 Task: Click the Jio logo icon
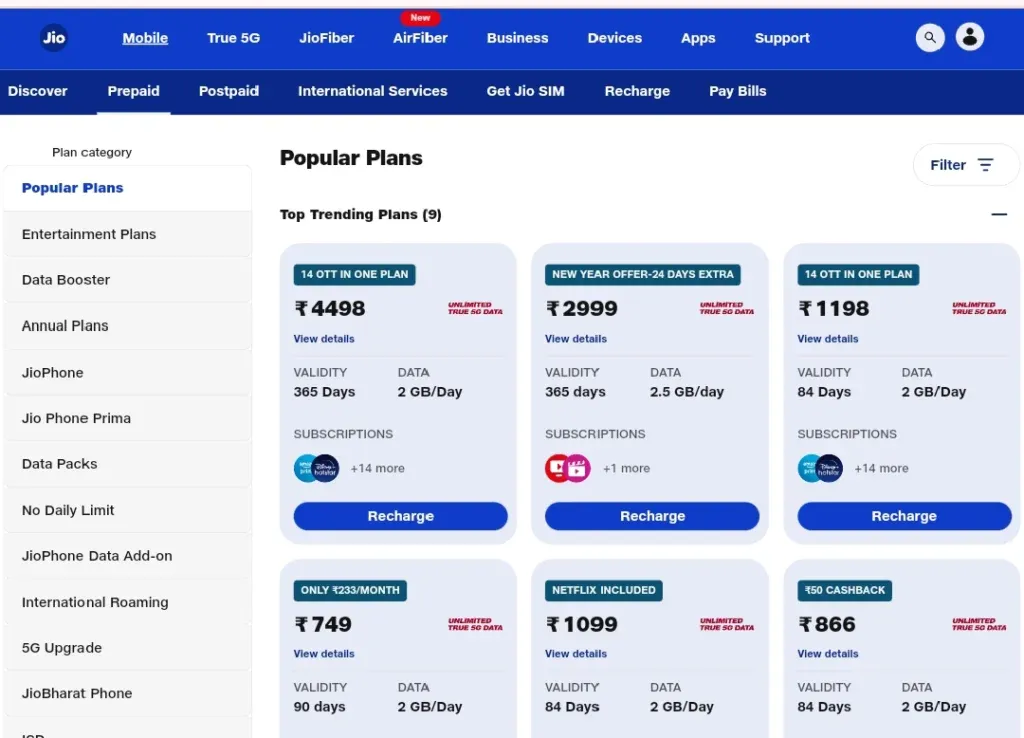[54, 38]
